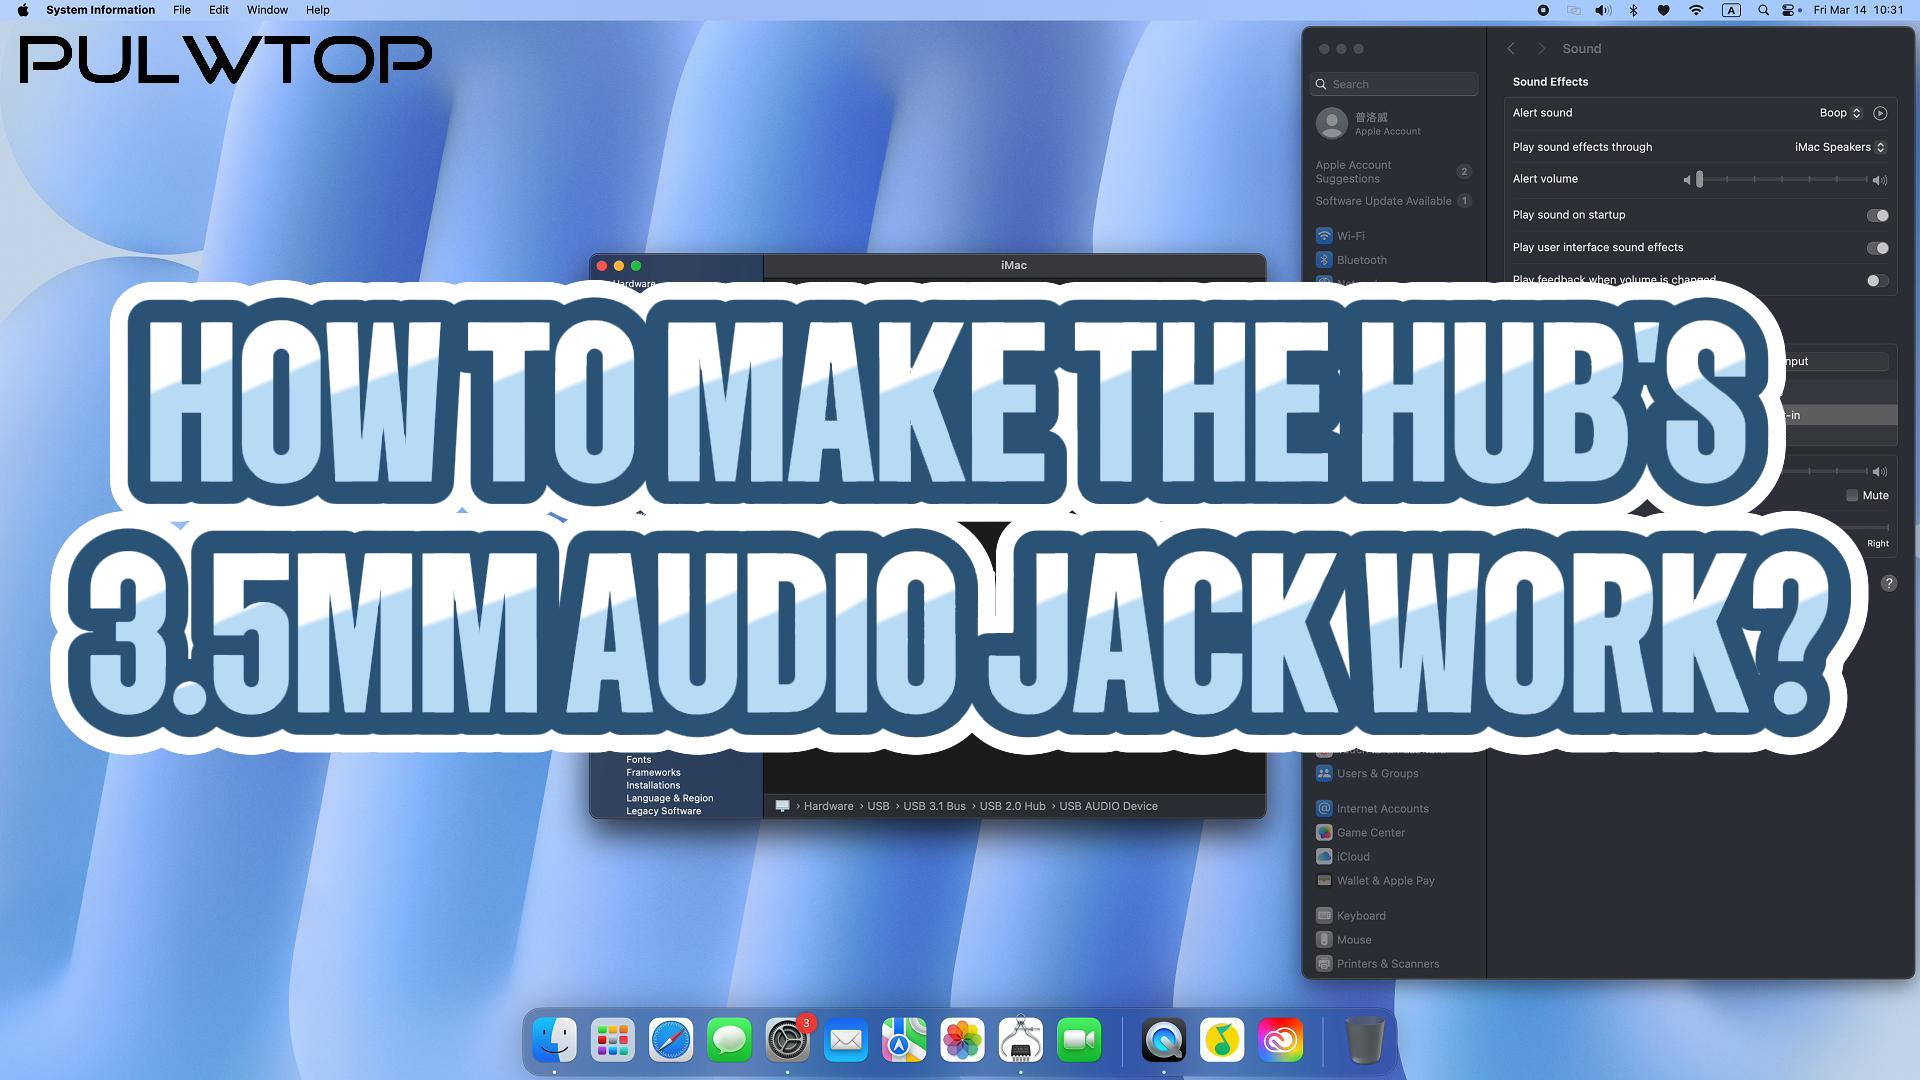Open Alert sound Boop dropdown
Viewport: 1920px width, 1080px height.
pos(1840,113)
